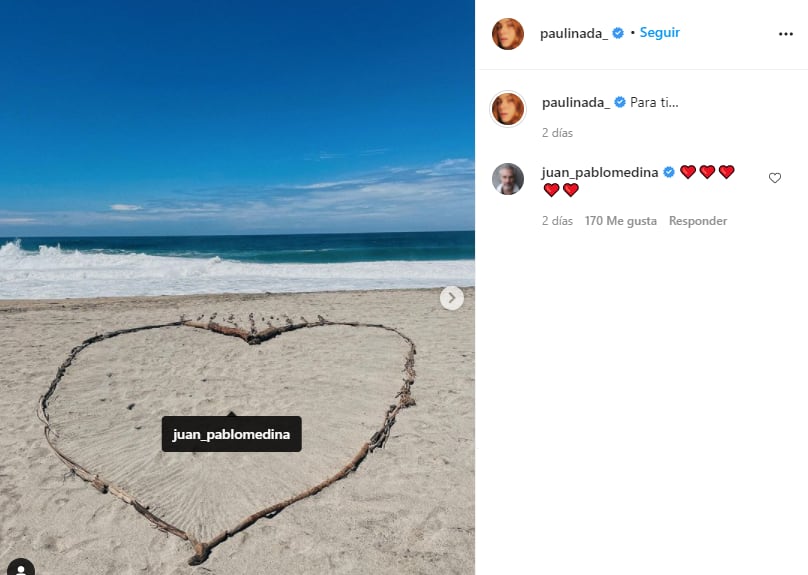Like juan_pablomedina's comment with heart icon
The height and width of the screenshot is (575, 808).
coord(775,178)
